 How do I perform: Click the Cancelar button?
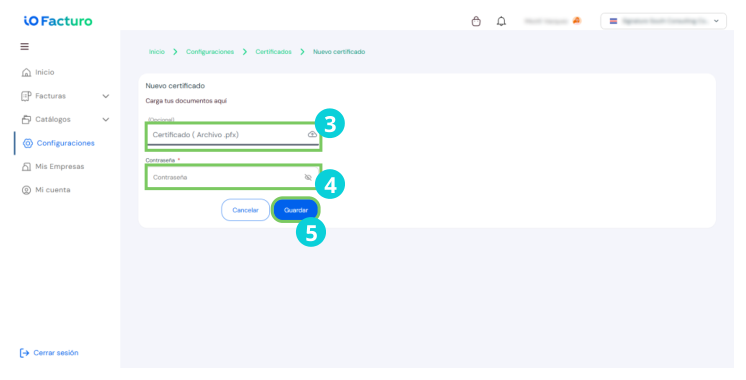[245, 210]
